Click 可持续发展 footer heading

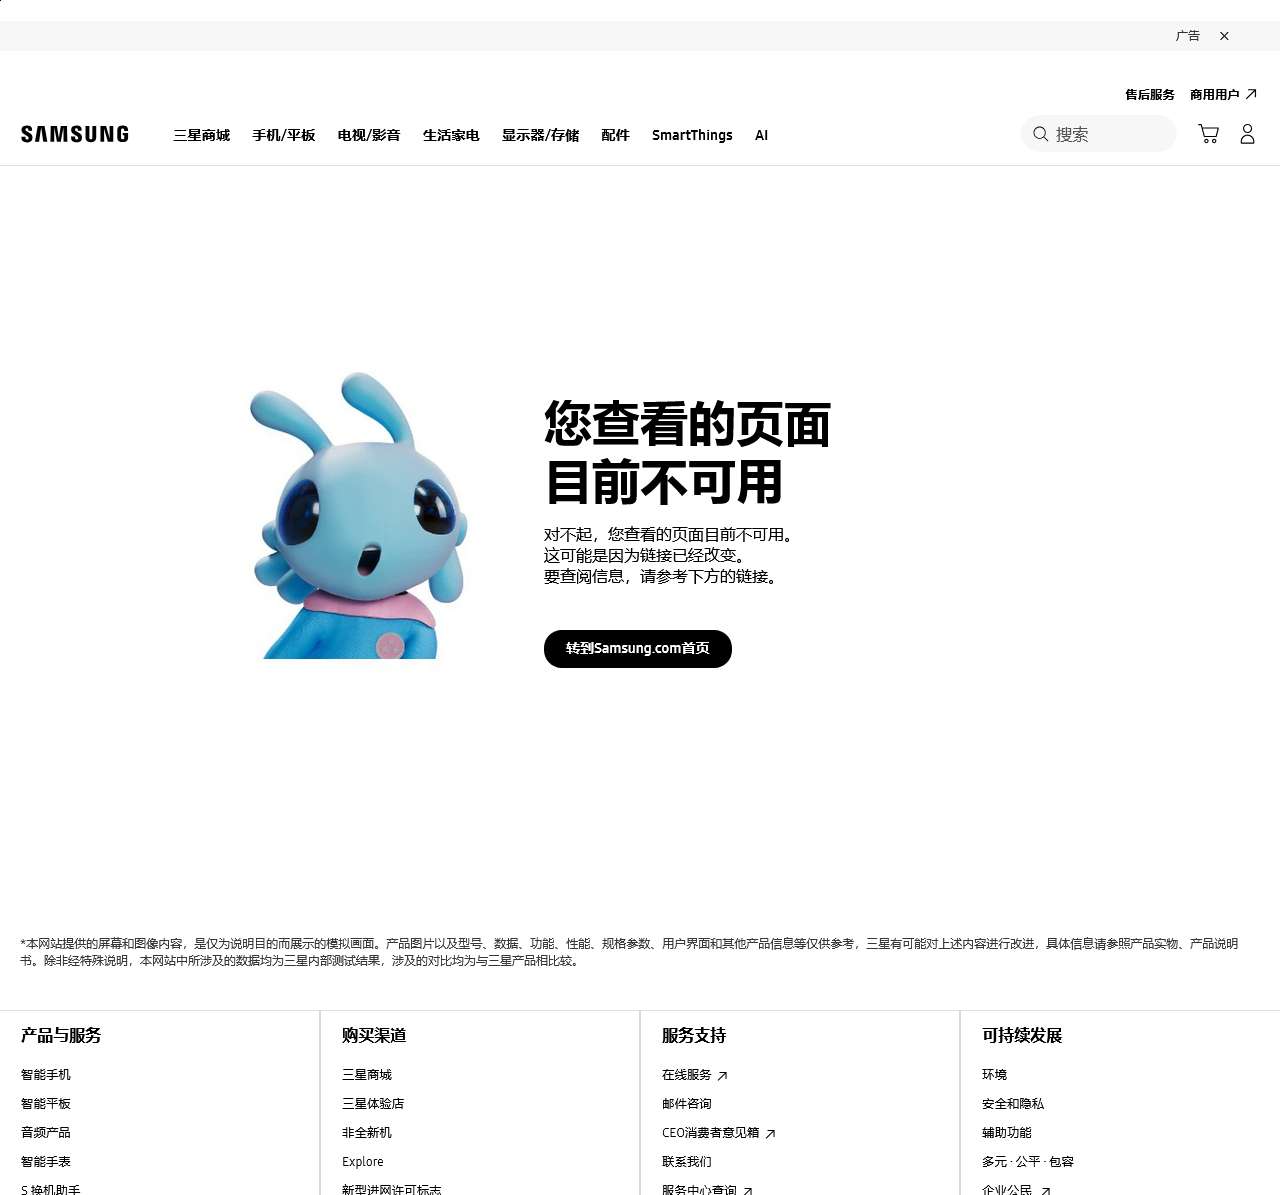1022,1036
